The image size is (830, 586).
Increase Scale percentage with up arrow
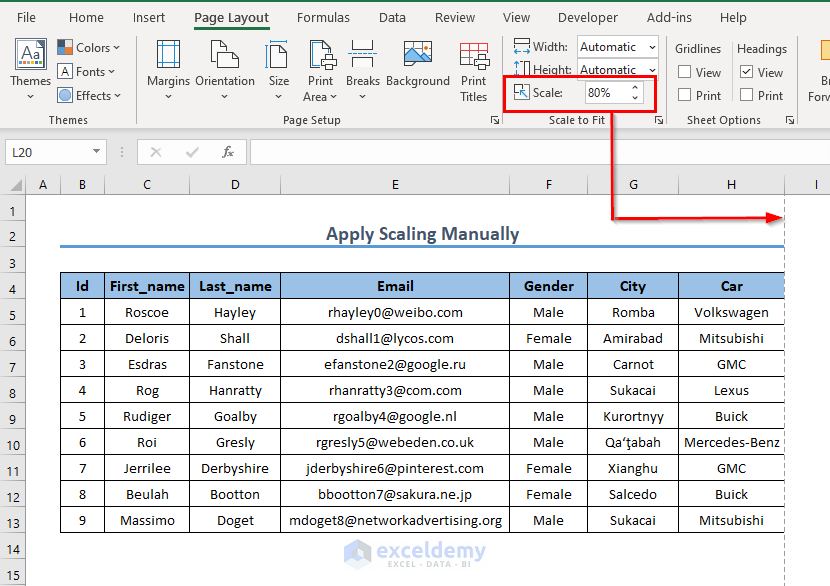tap(634, 88)
